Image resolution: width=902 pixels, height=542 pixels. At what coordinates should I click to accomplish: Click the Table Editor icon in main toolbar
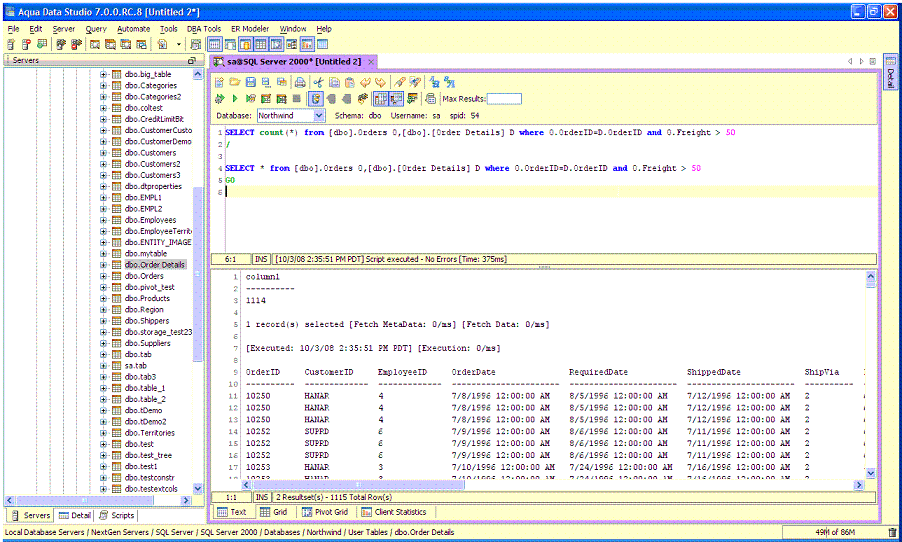pyautogui.click(x=110, y=44)
